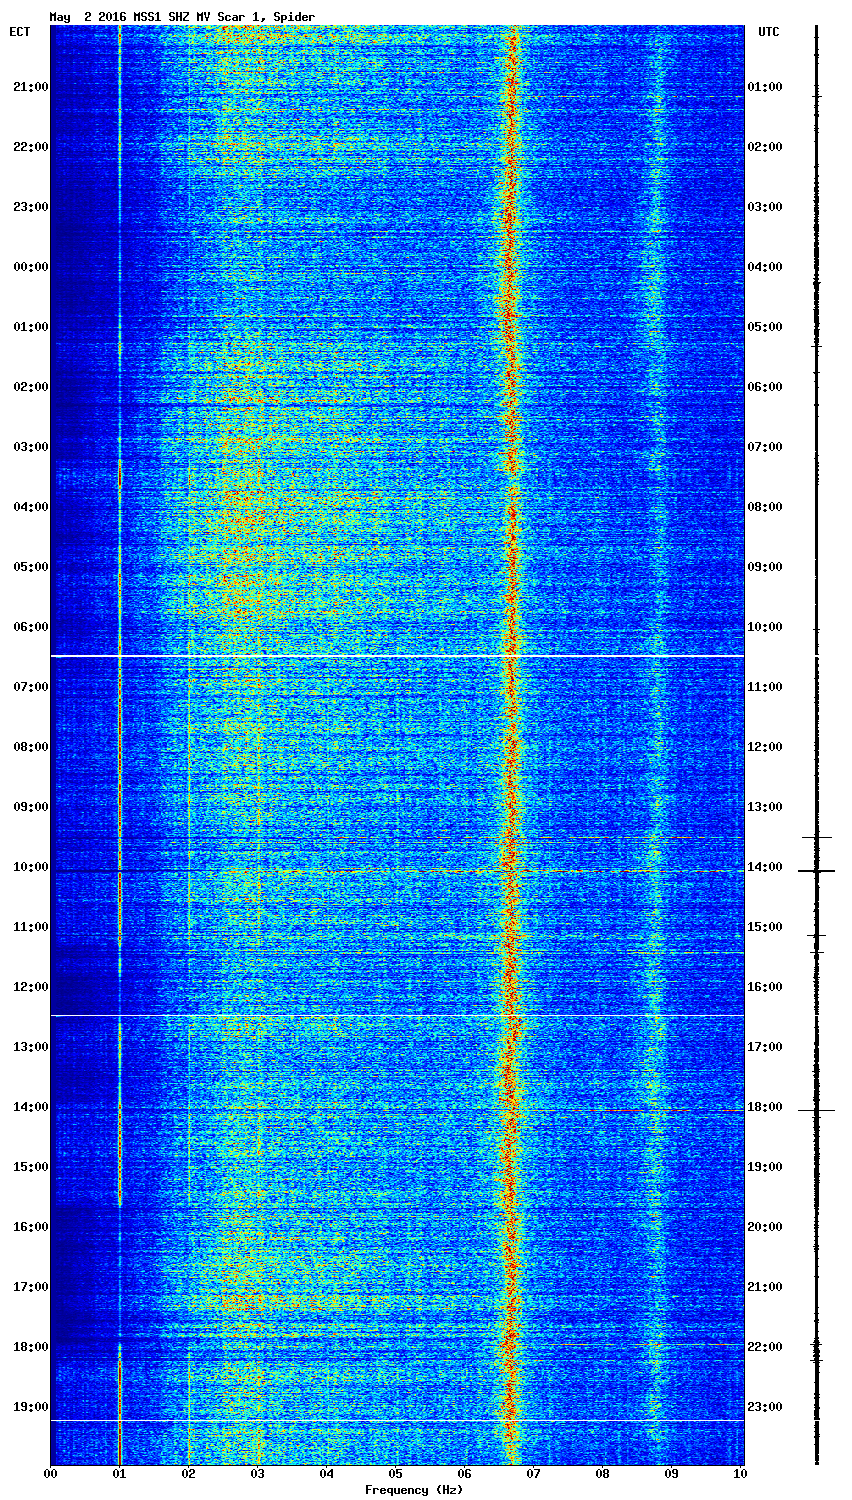
Task: Pick the '11:00' label on UTC axis
Action: tap(765, 687)
